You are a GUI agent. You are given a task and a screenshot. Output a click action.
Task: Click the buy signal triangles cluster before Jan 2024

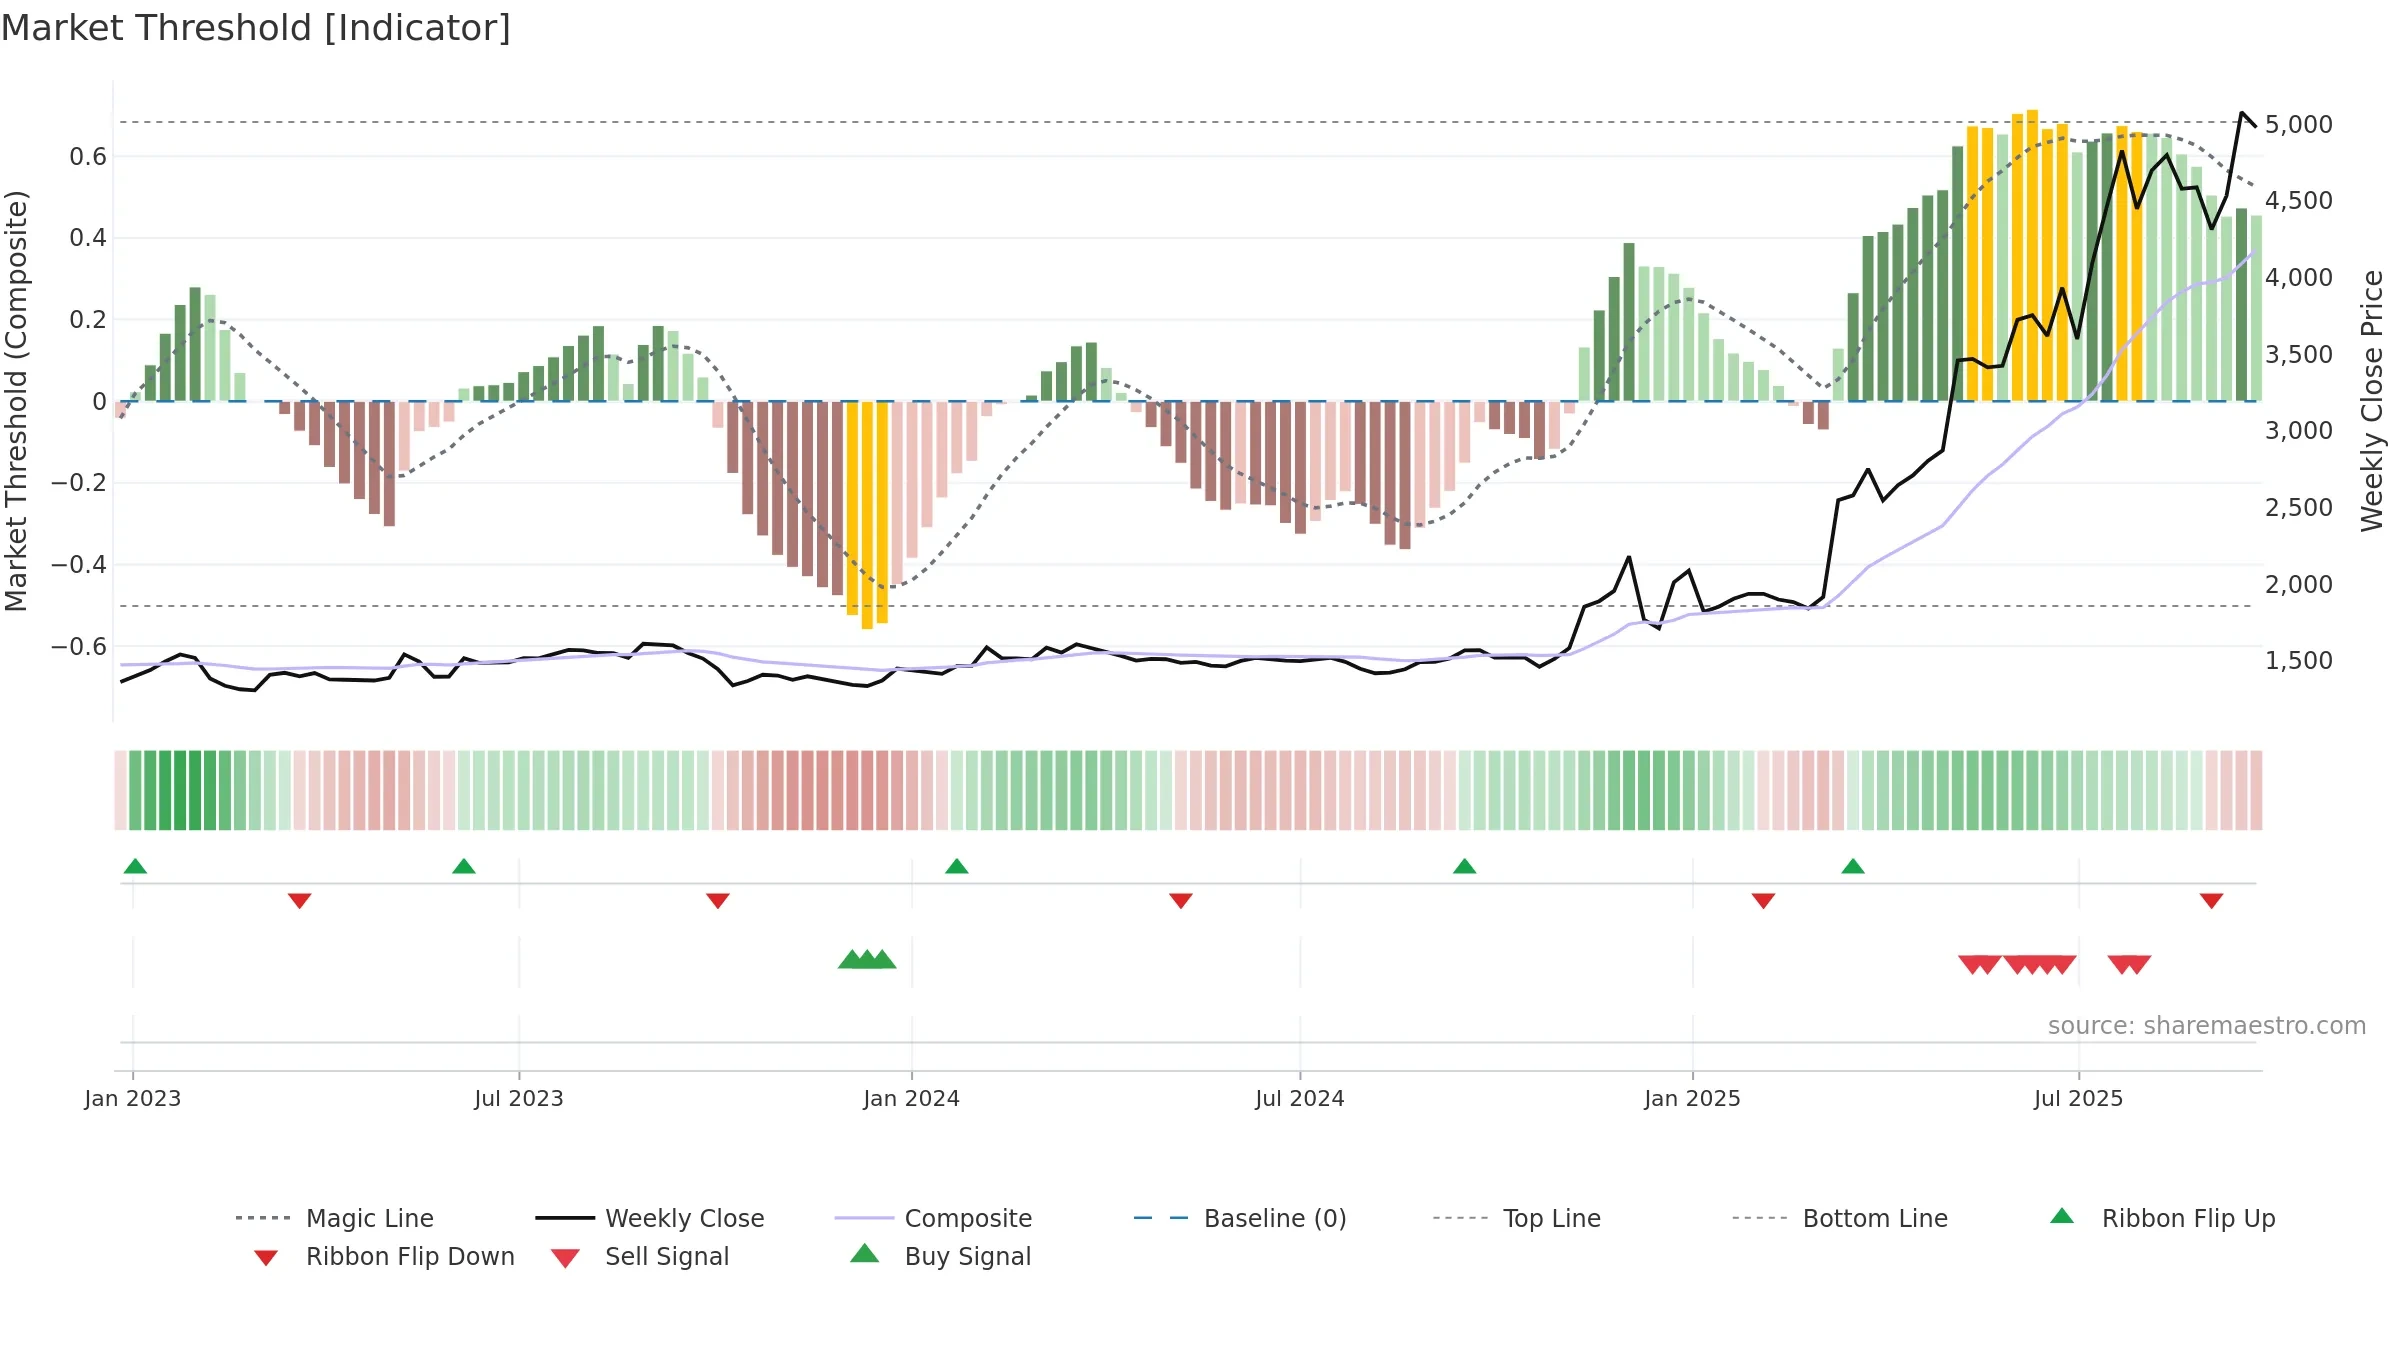click(x=867, y=959)
